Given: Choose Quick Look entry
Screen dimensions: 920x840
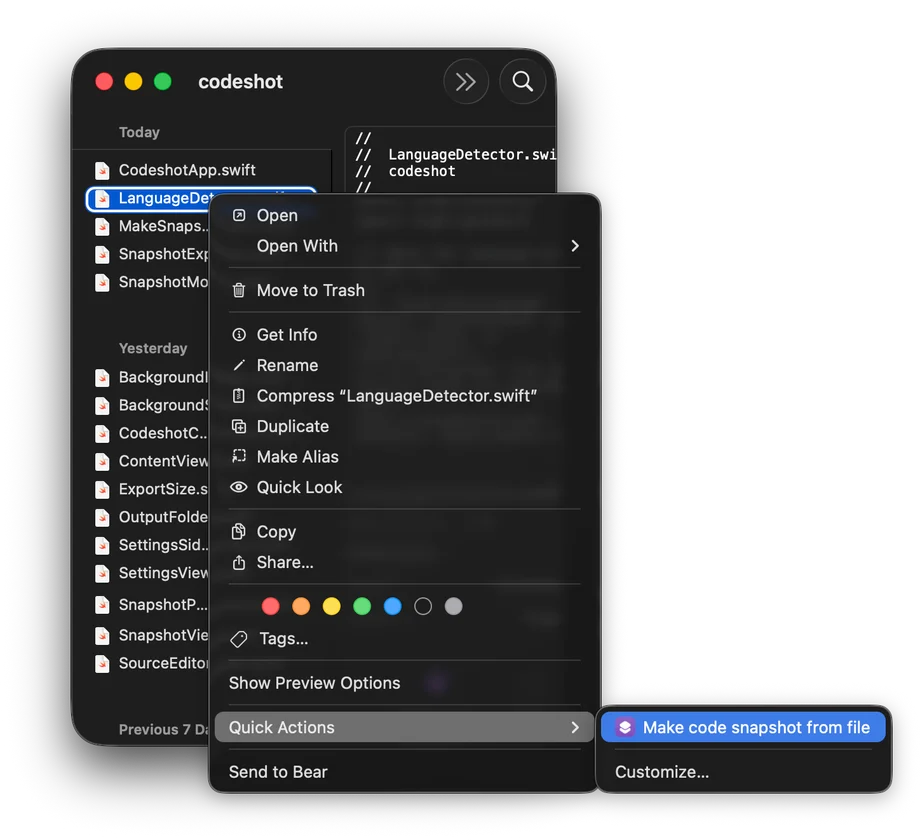Looking at the screenshot, I should point(404,487).
